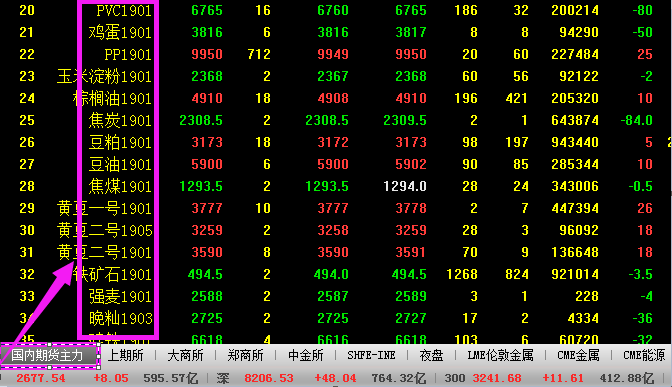
Task: Click Shanghai index value 2677.54
Action: coord(41,378)
